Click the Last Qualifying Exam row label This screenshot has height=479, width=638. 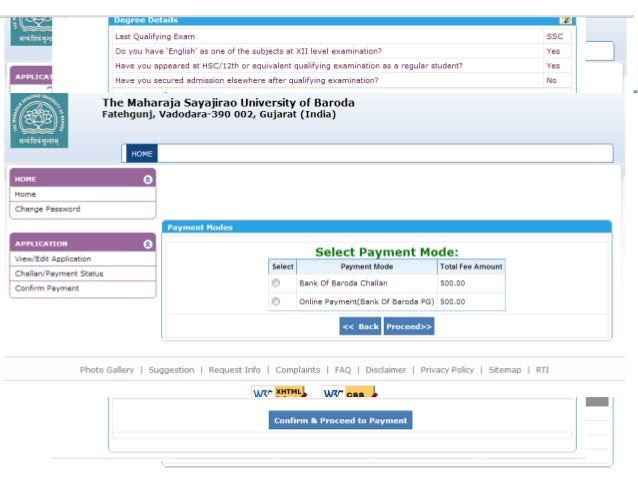point(155,37)
